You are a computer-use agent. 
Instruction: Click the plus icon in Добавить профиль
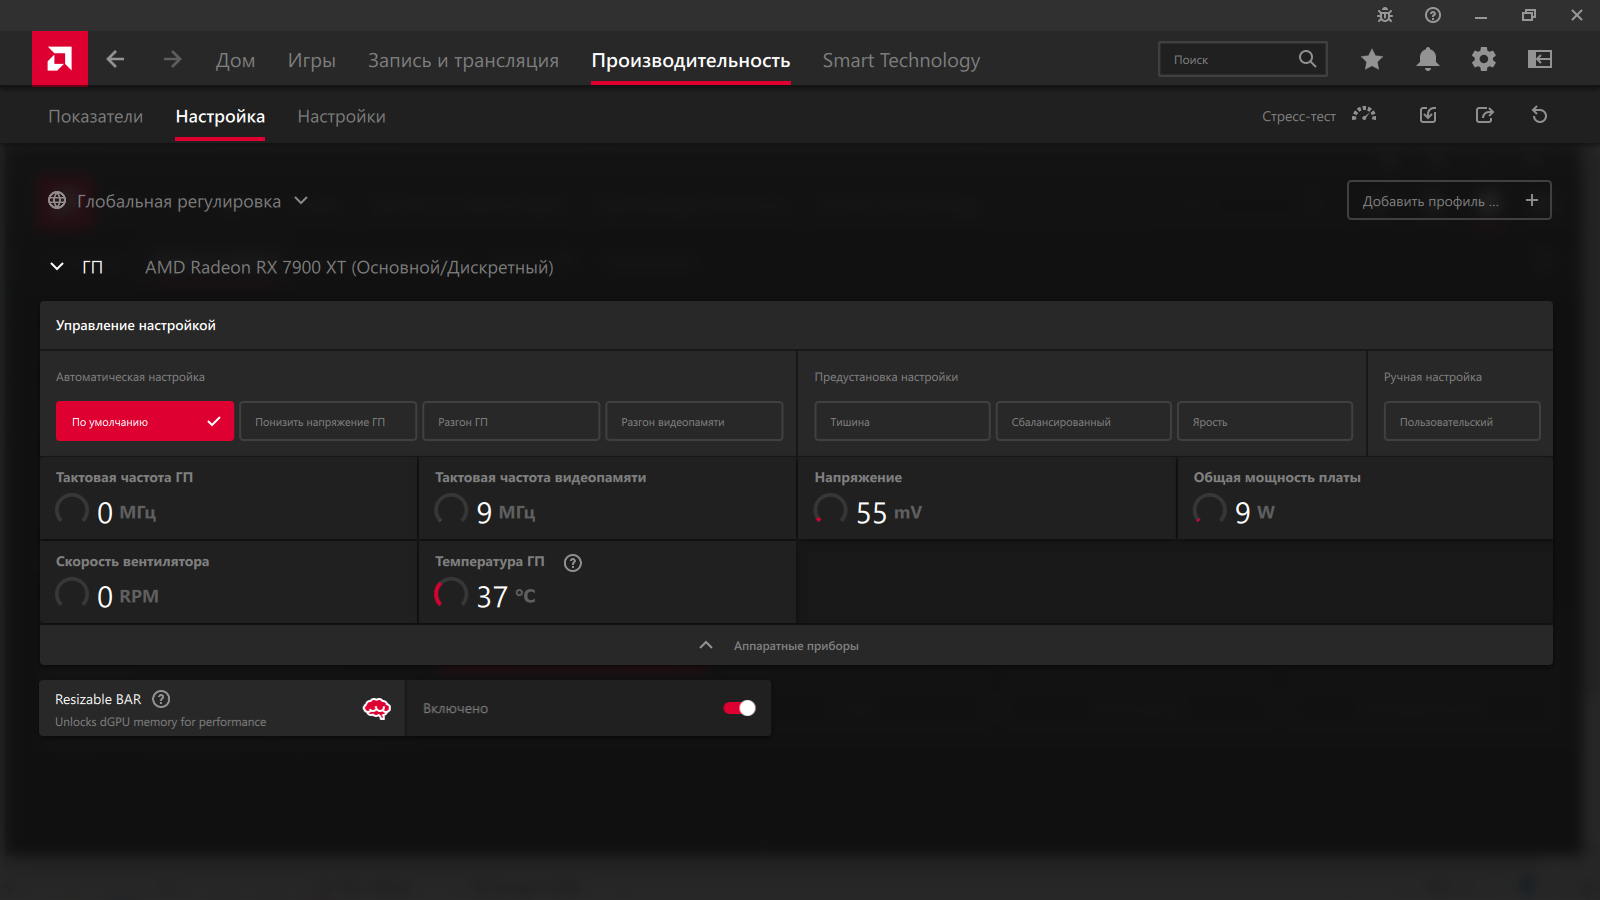pyautogui.click(x=1531, y=200)
